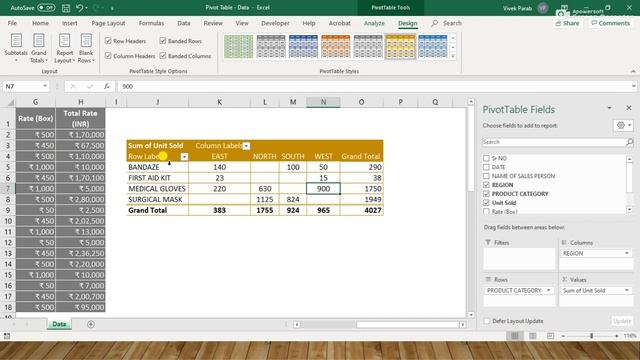Open the Comments button
This screenshot has width=640, height=360.
[x=611, y=23]
